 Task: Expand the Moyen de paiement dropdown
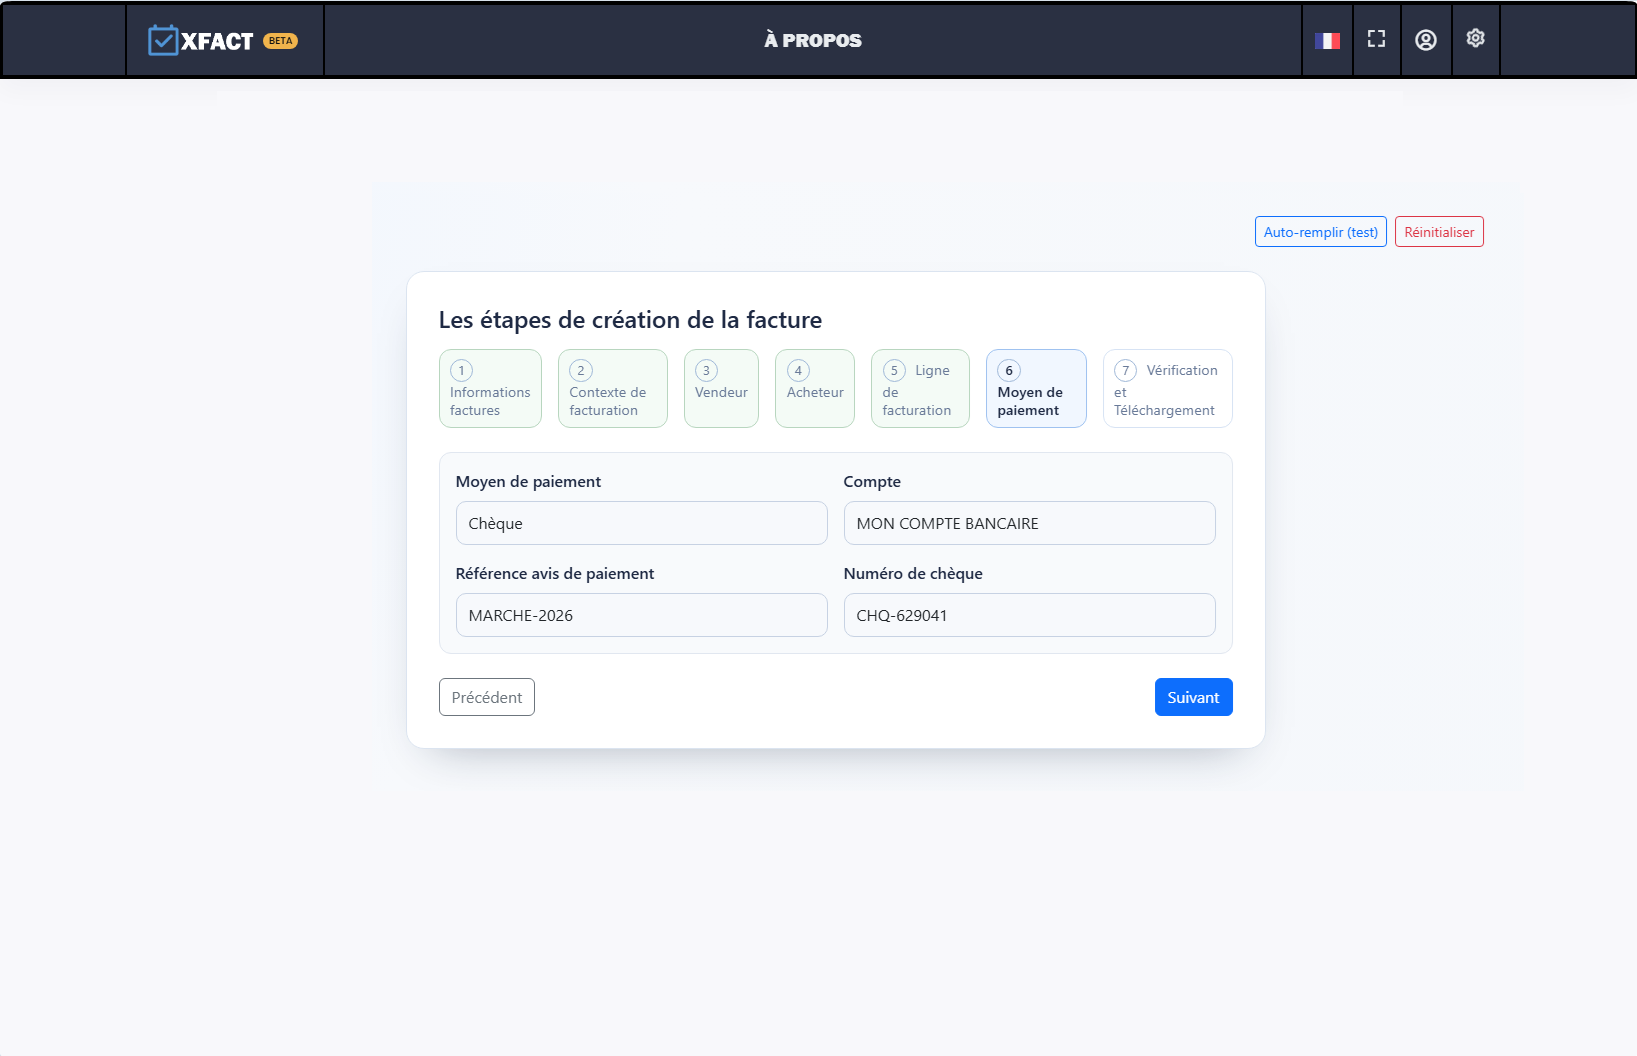[641, 523]
